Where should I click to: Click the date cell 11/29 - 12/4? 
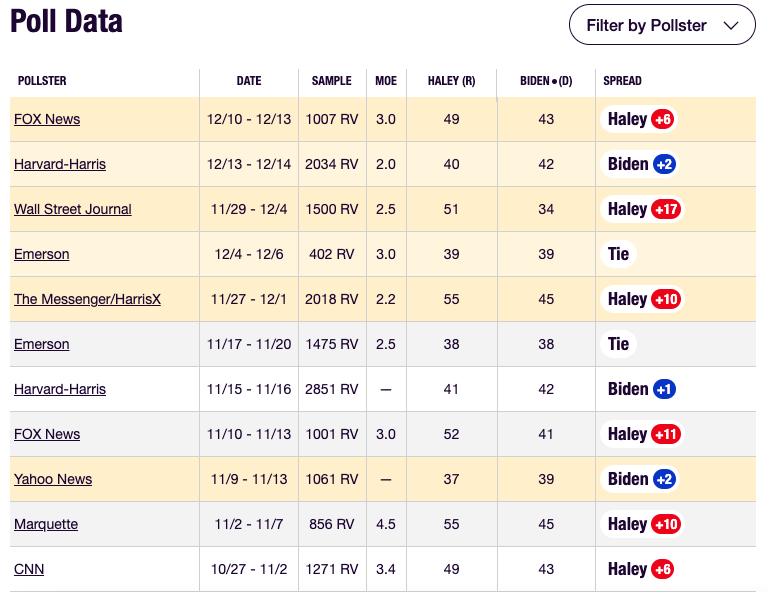click(x=249, y=209)
